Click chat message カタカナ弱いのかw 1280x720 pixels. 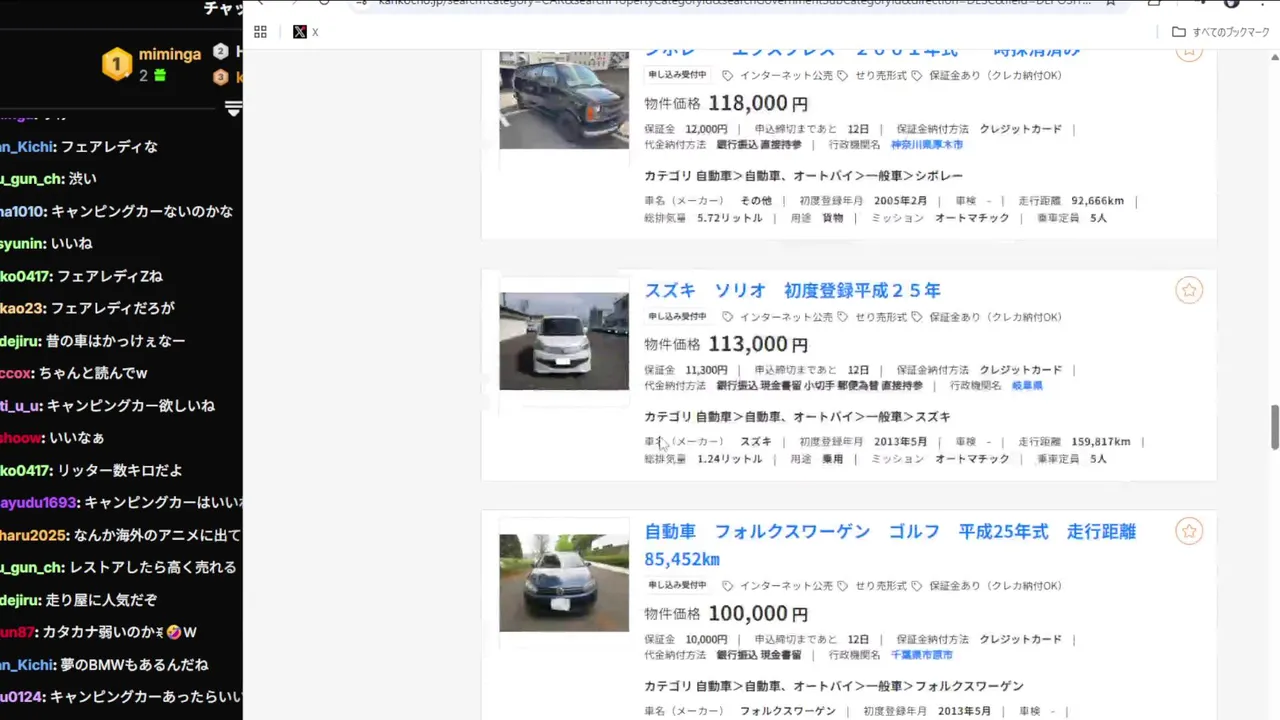(x=119, y=633)
